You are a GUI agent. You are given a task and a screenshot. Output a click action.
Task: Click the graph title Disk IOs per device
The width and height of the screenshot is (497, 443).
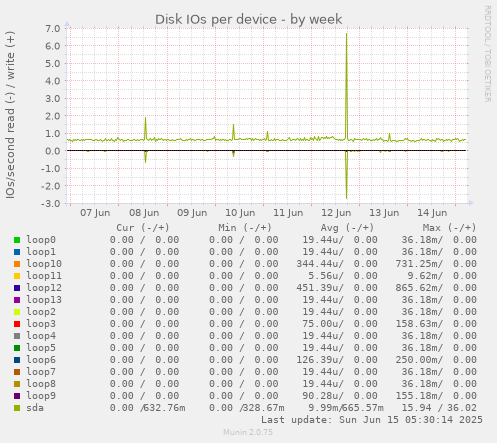(249, 19)
